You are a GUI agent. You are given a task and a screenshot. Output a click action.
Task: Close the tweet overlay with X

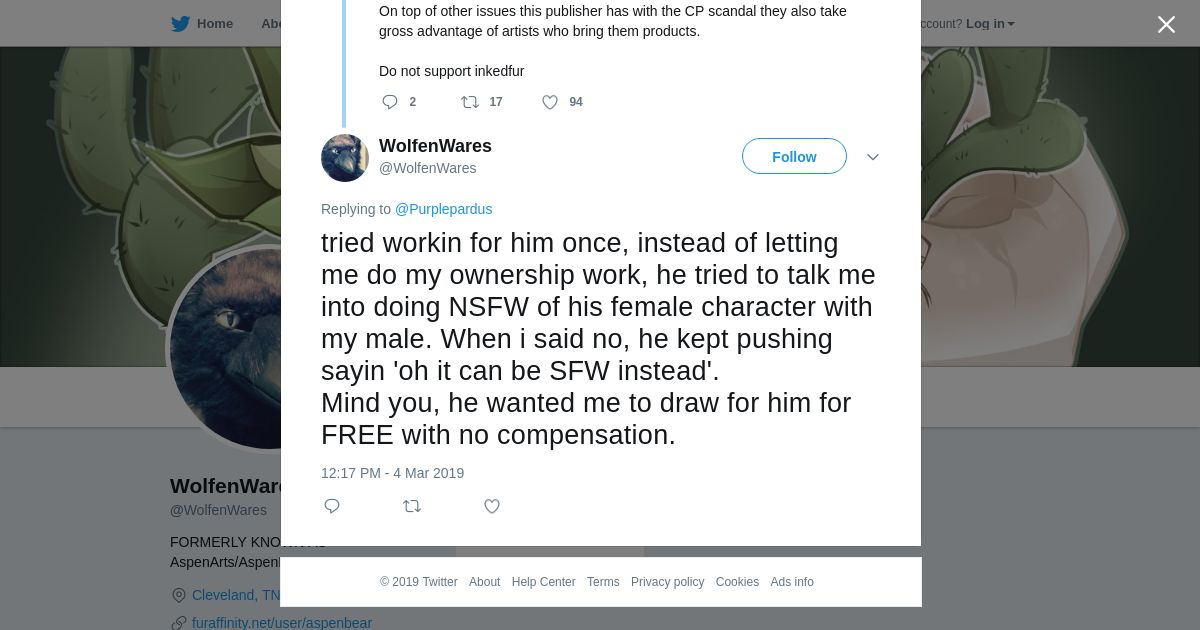click(1166, 25)
